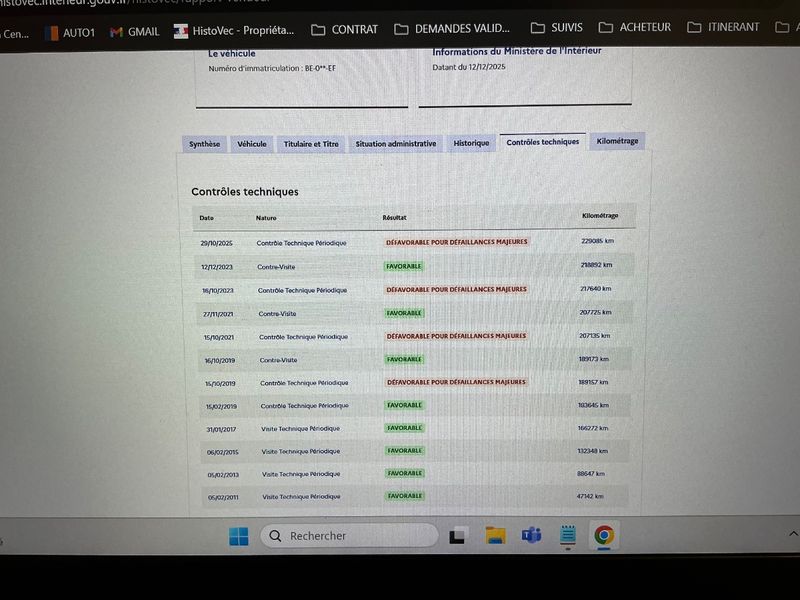Open the AUTO1 bookmark

point(69,33)
